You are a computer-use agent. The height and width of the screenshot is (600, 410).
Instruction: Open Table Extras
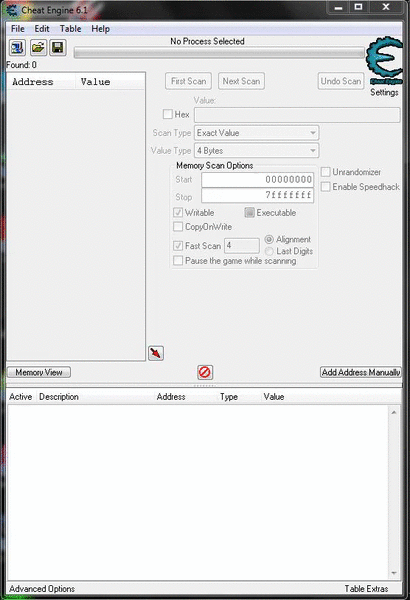click(x=366, y=589)
